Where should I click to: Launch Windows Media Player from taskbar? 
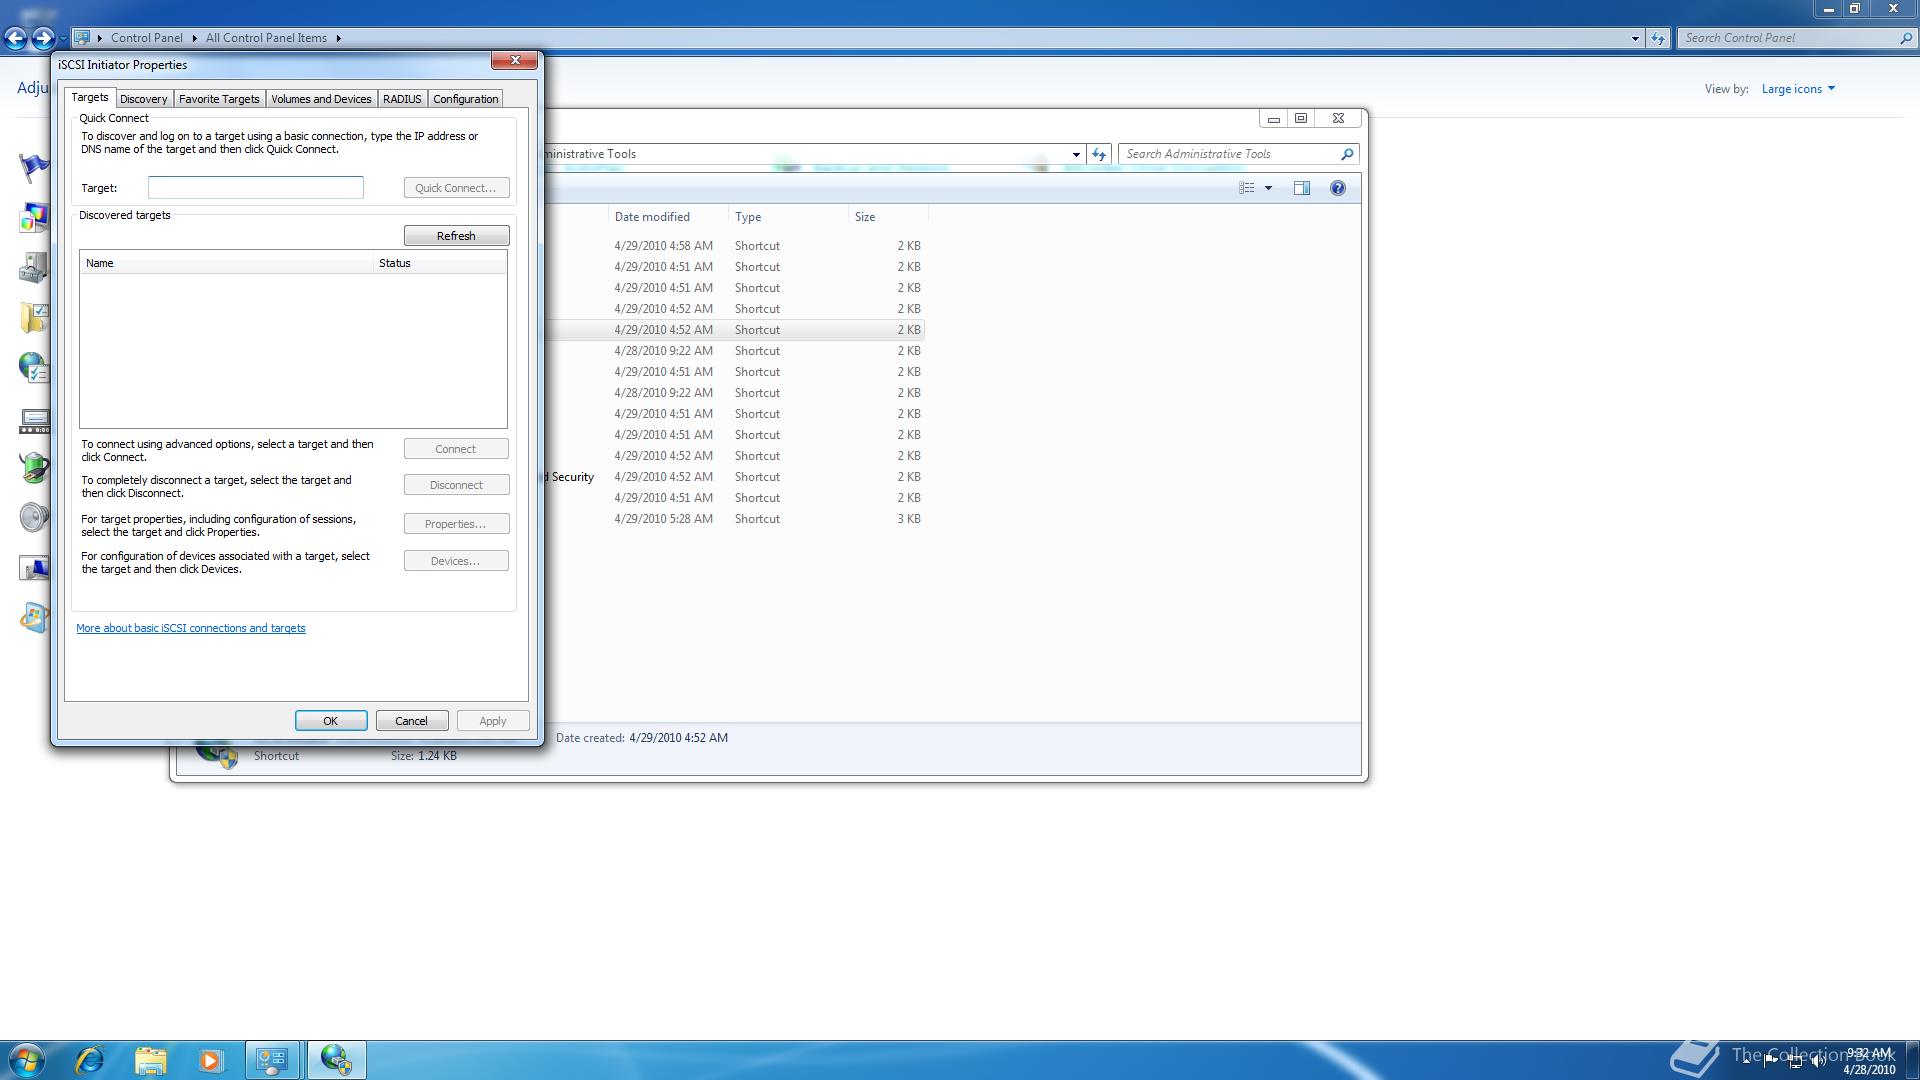point(210,1060)
